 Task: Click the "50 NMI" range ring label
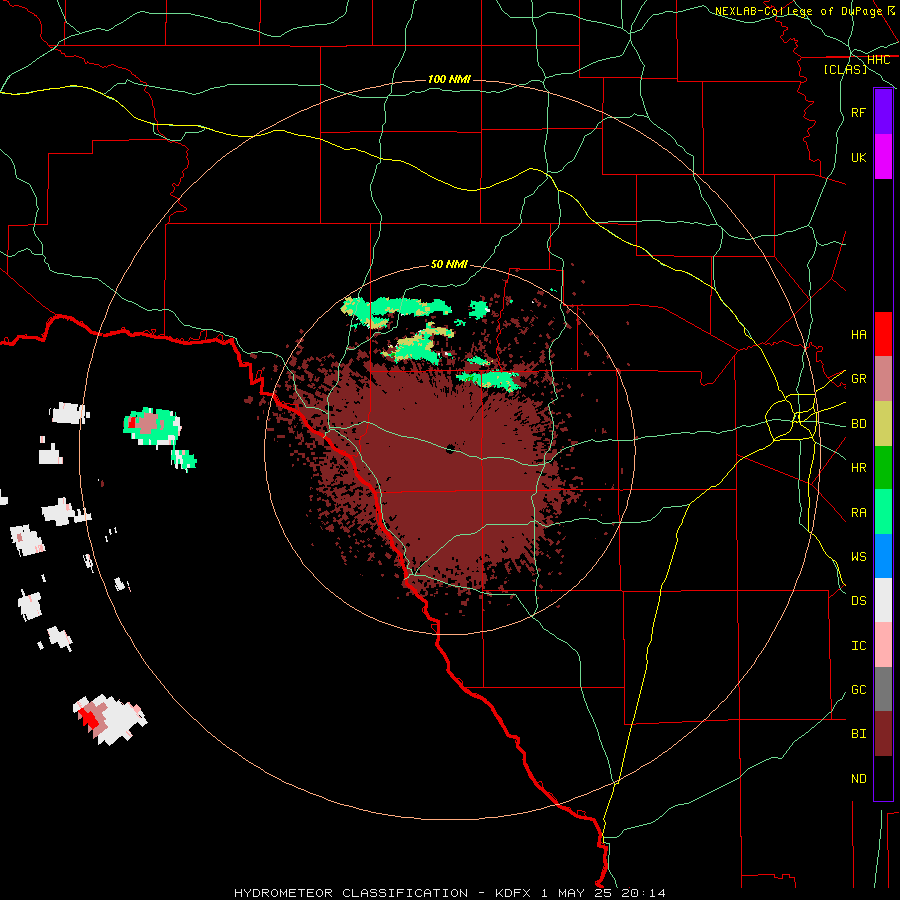449,264
